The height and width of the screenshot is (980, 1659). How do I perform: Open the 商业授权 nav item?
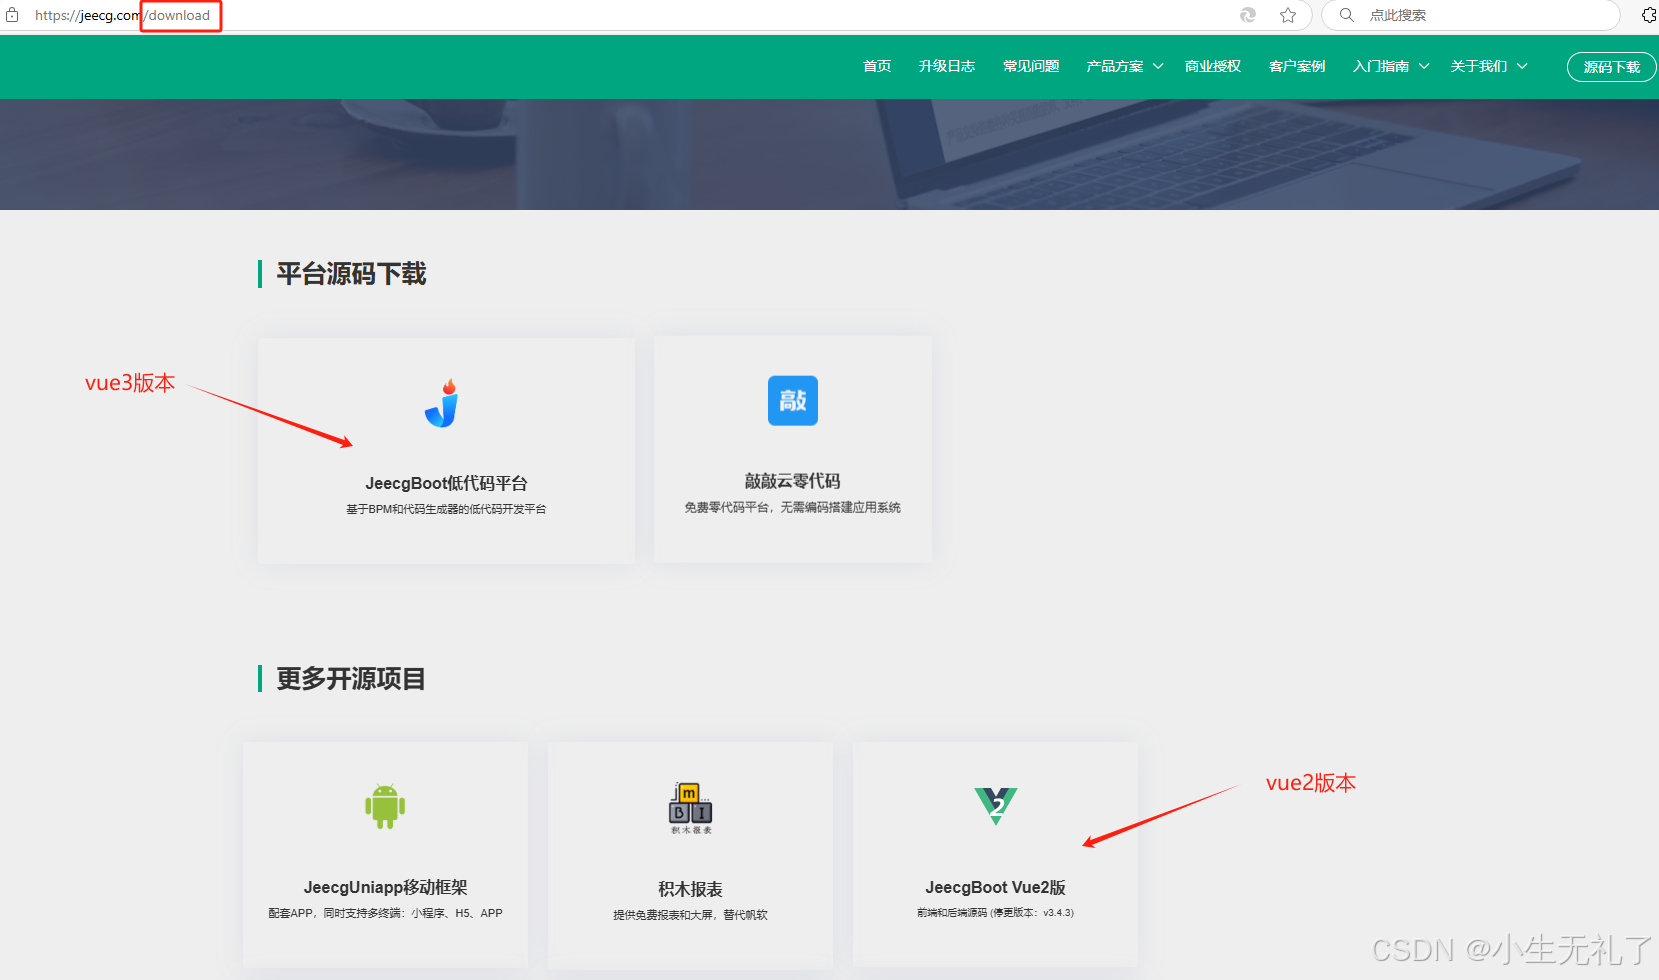pos(1213,66)
